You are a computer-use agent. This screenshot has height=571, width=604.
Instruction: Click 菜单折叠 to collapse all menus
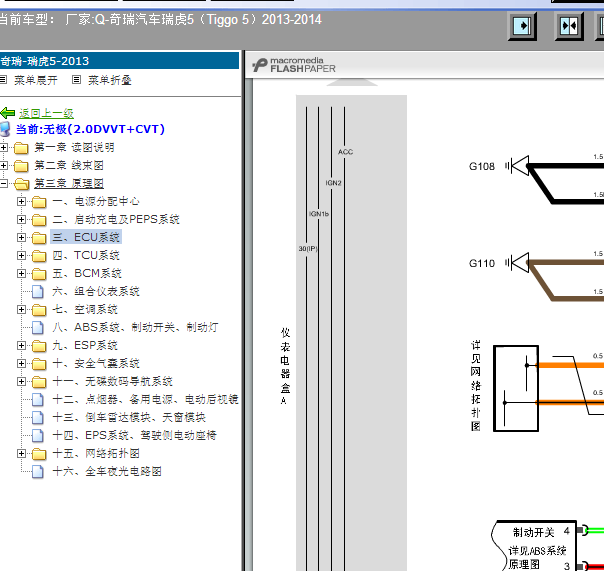click(110, 80)
